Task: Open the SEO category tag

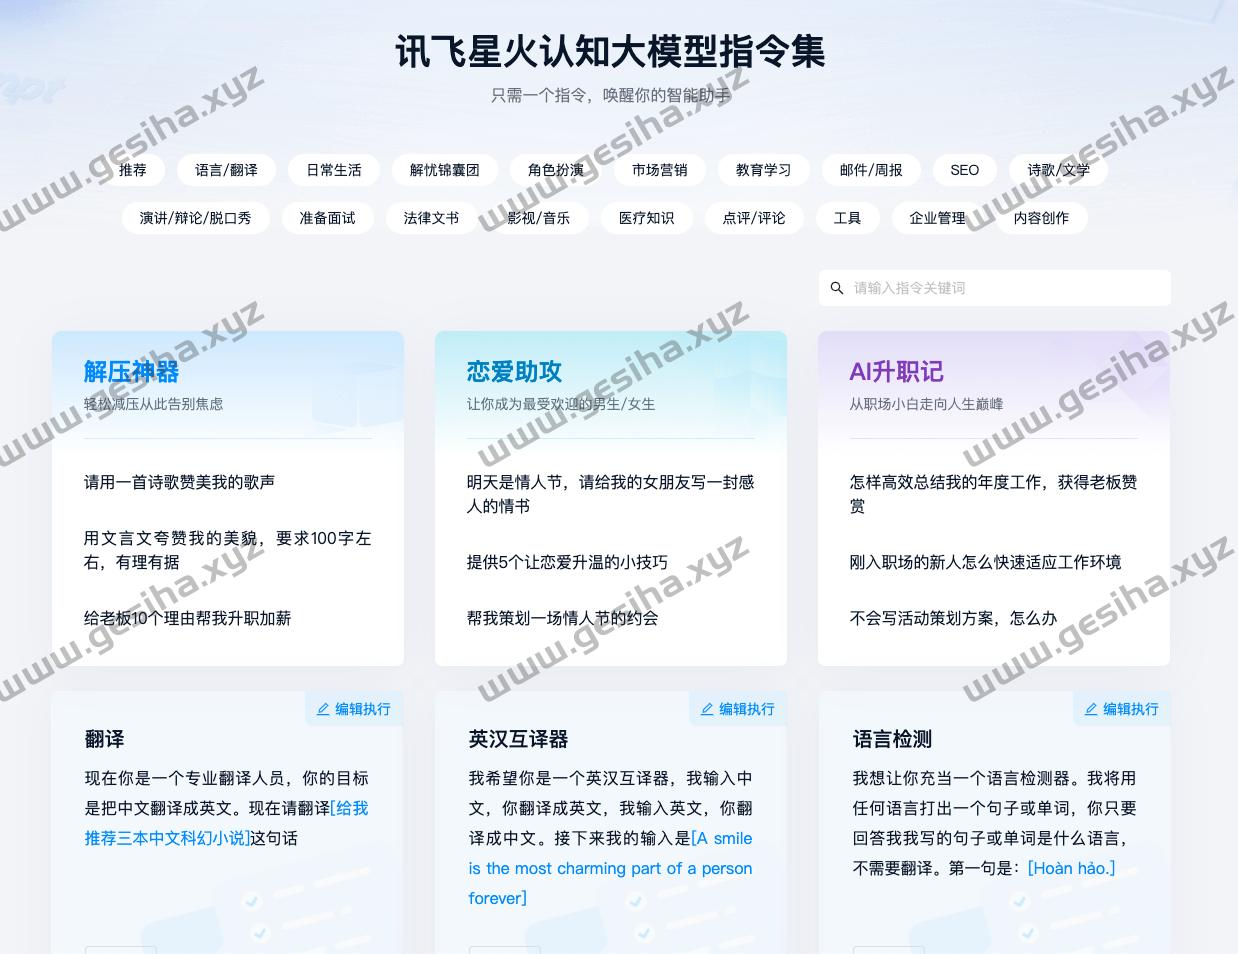Action: pyautogui.click(x=964, y=170)
